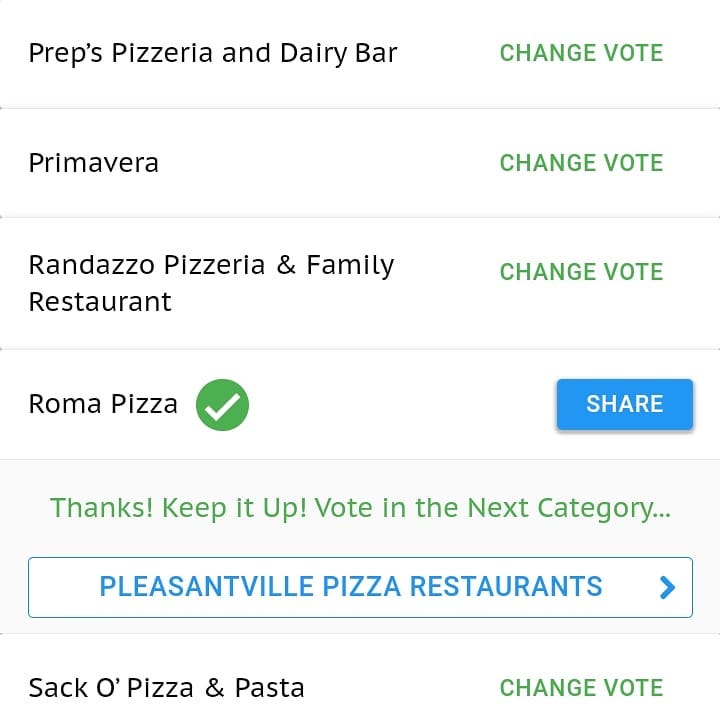Click the chevron arrow in Pleasantville button
Screen dimensions: 720x720
[x=667, y=587]
